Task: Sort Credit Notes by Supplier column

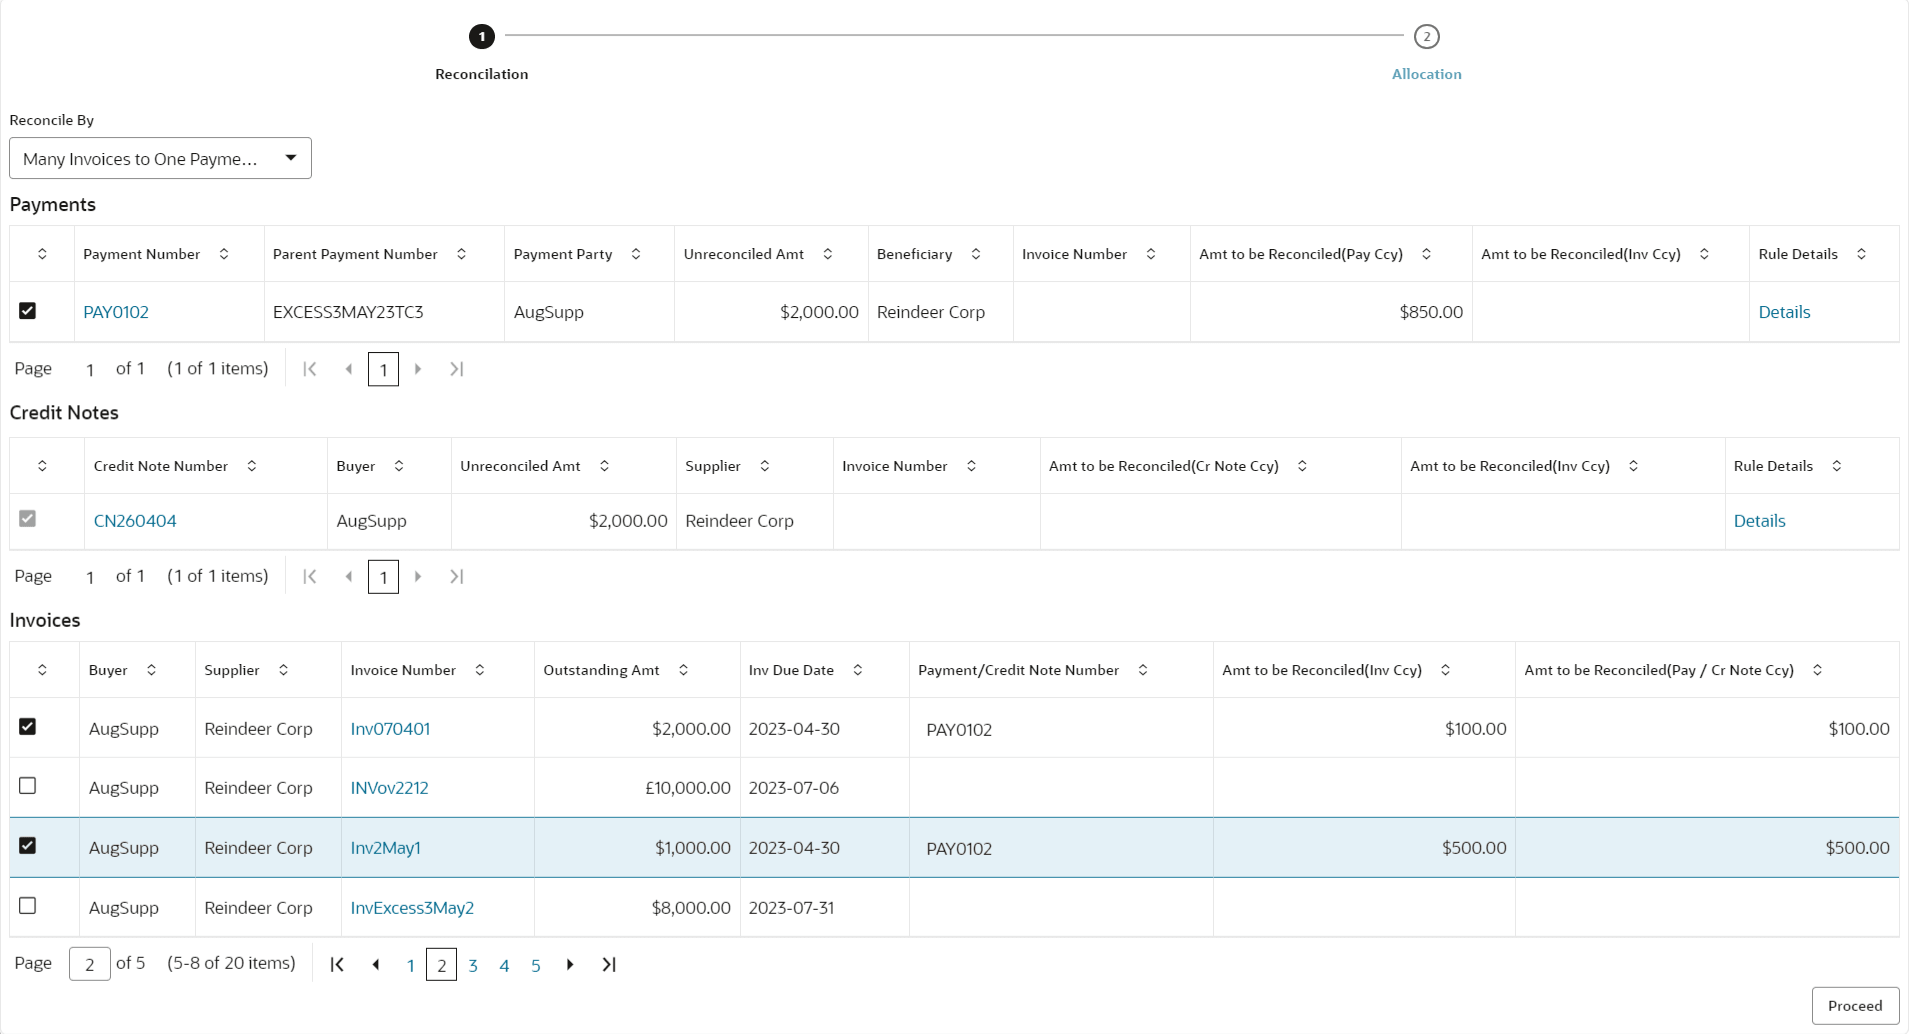Action: 765,466
